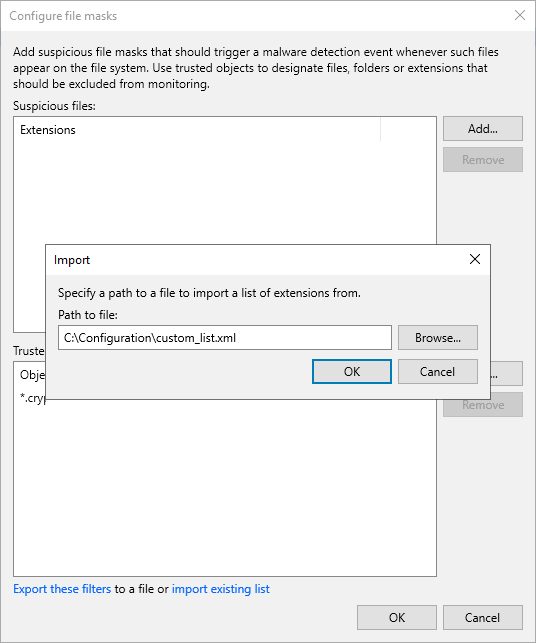Viewport: 536px width, 643px height.
Task: Click Export these filters link
Action: click(62, 589)
